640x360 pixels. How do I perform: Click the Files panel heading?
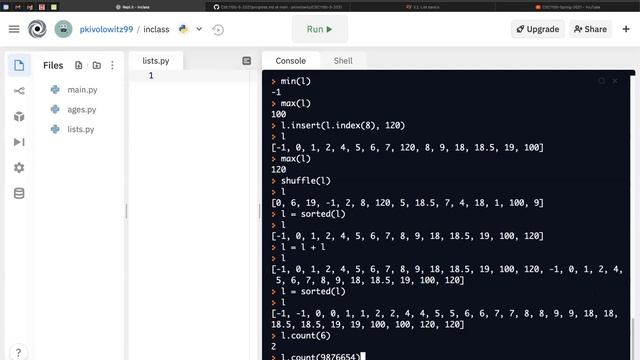click(53, 65)
